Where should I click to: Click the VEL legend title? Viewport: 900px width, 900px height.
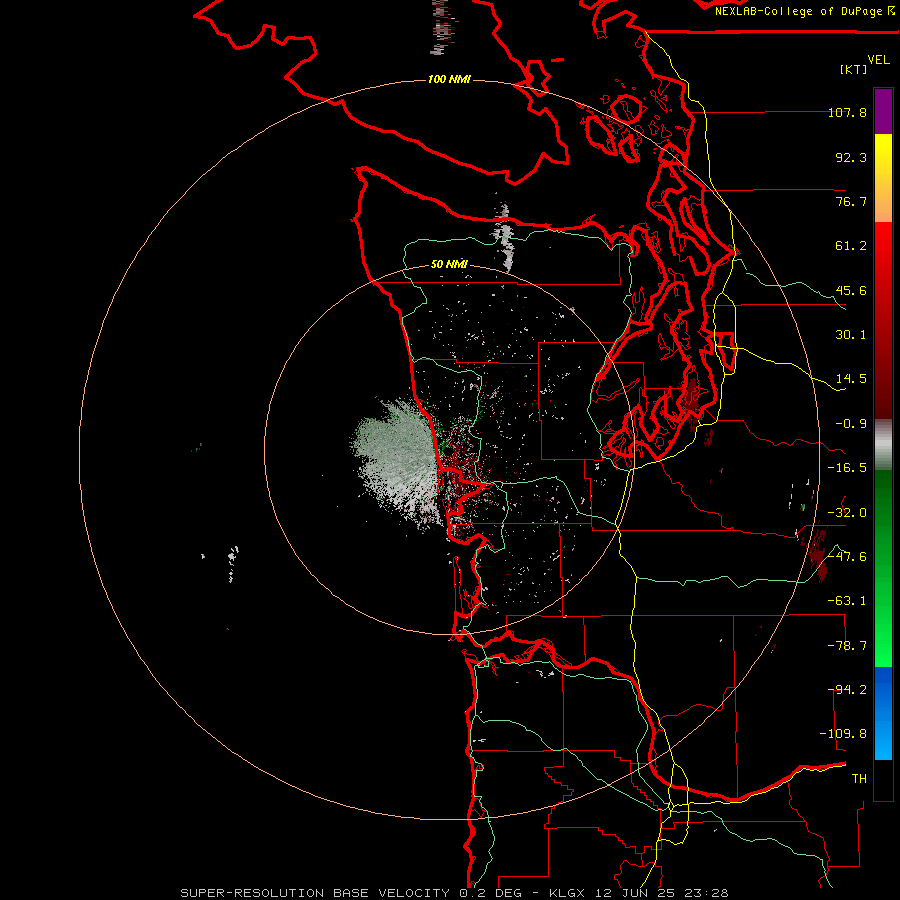(878, 59)
